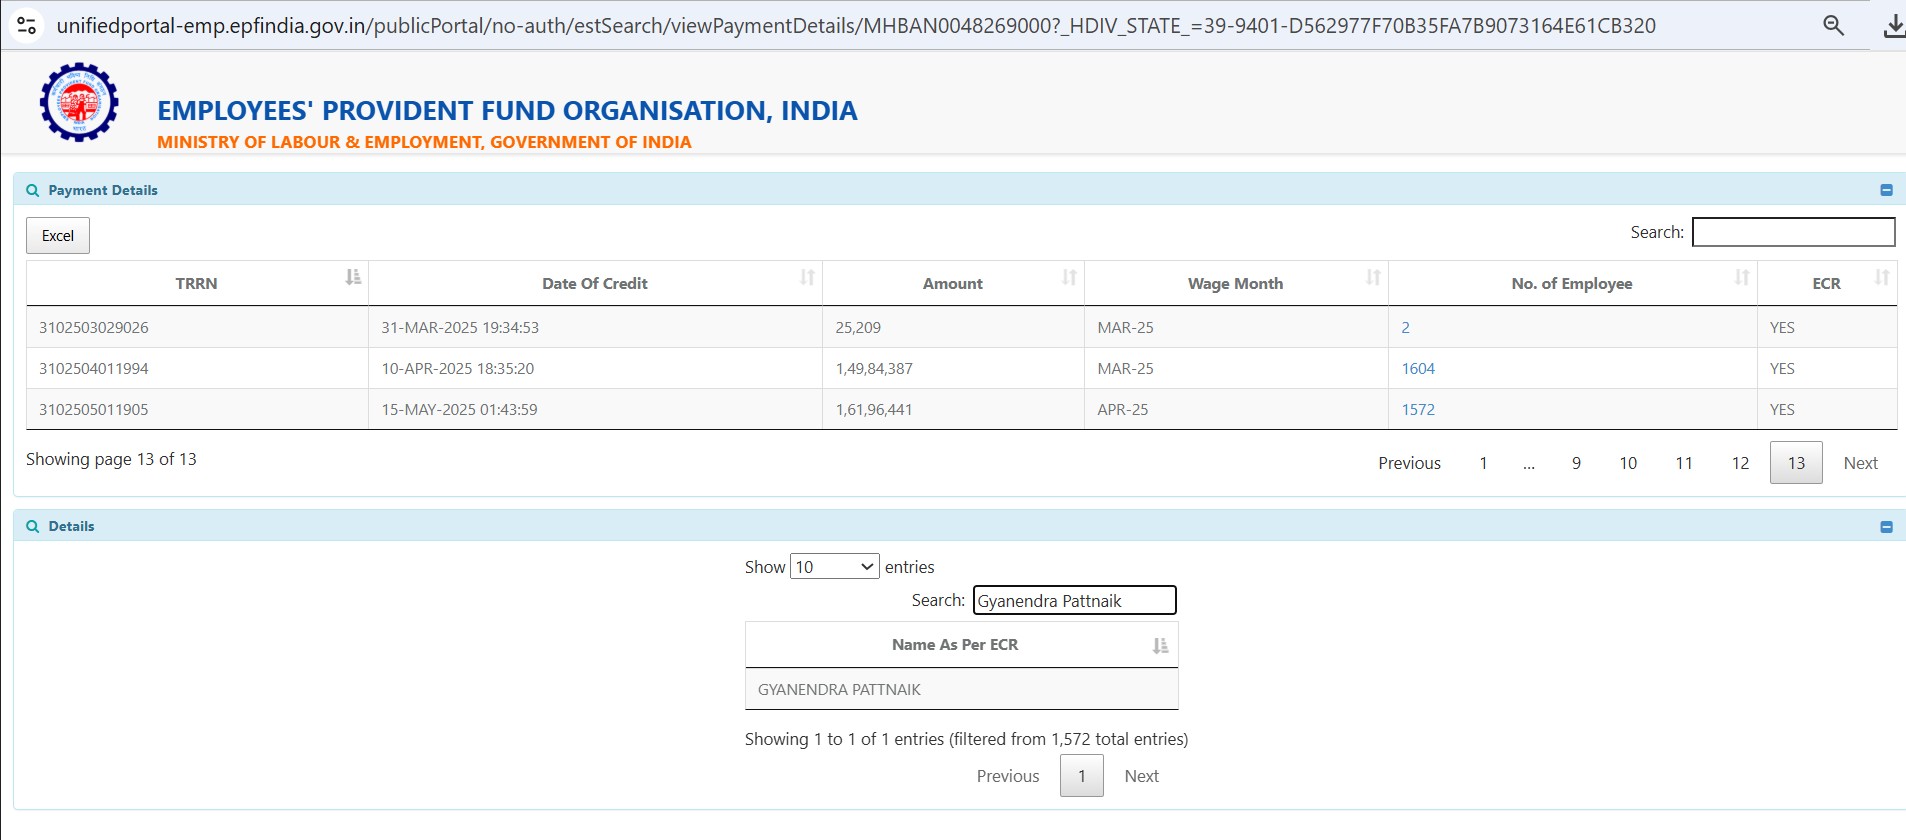Collapse the Payment Details panel
Screen dimensions: 1906x840
[x=1886, y=190]
